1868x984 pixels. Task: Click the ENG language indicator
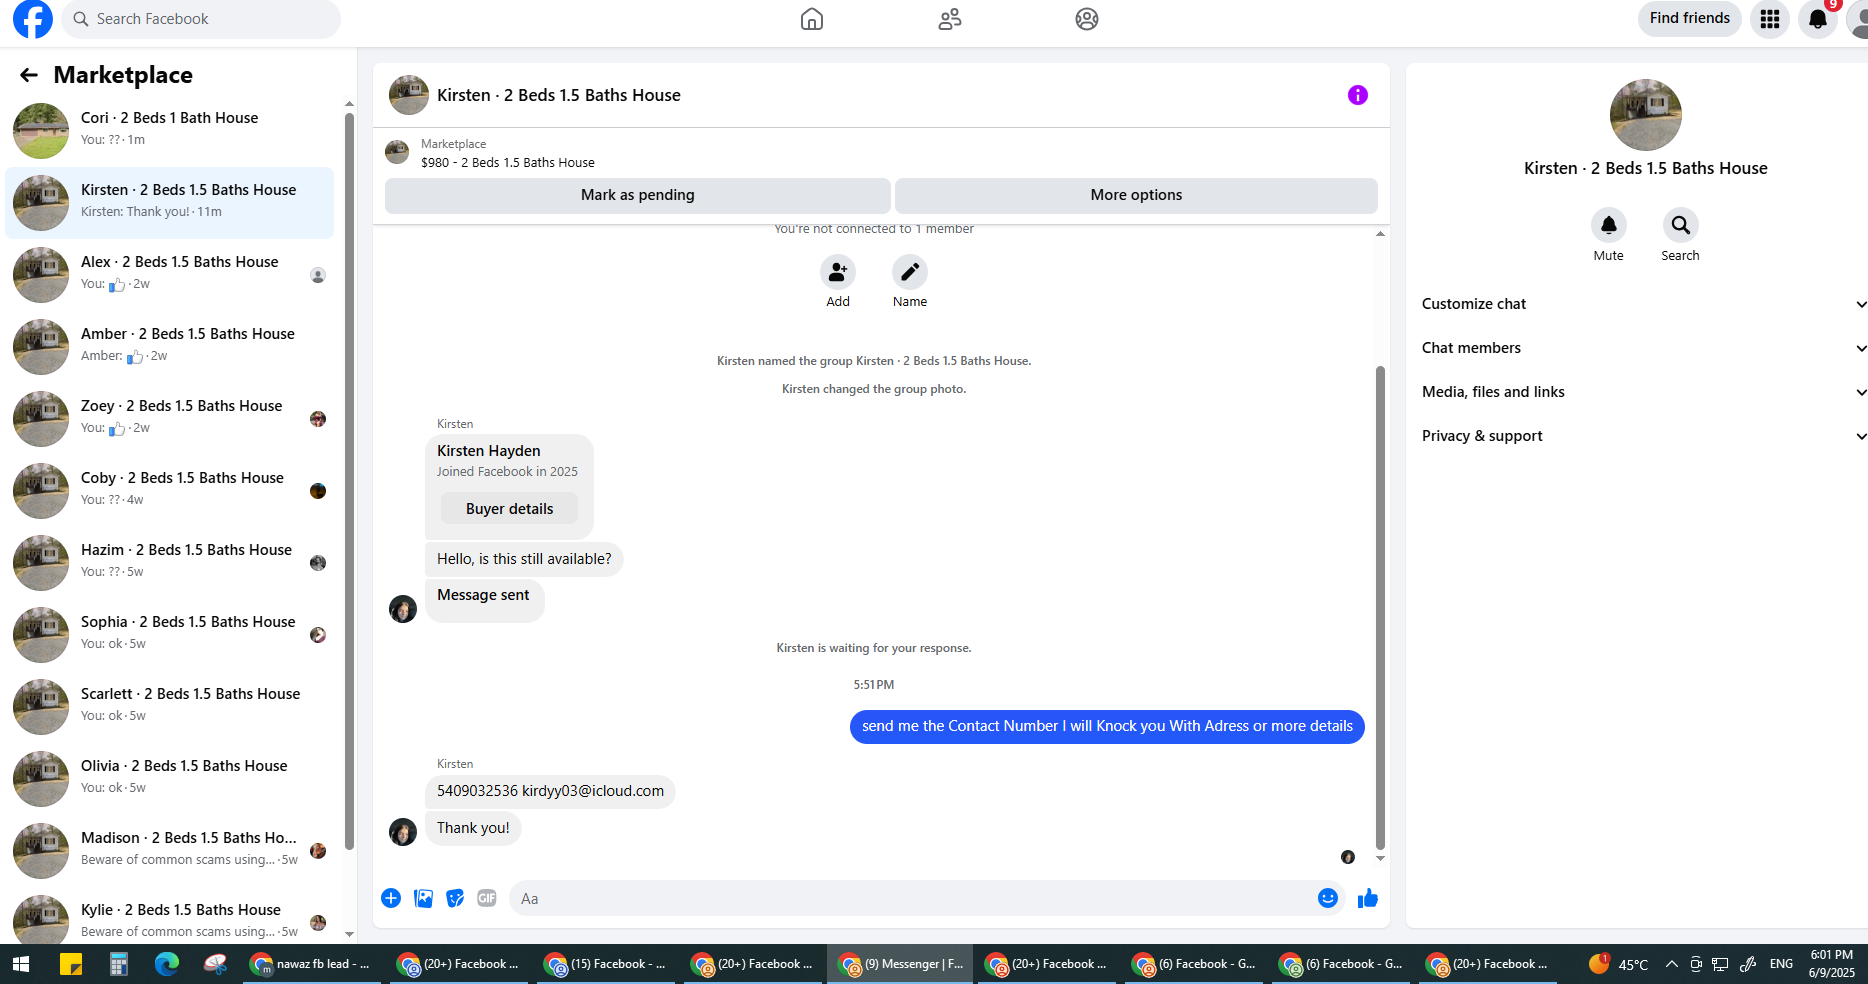1781,964
